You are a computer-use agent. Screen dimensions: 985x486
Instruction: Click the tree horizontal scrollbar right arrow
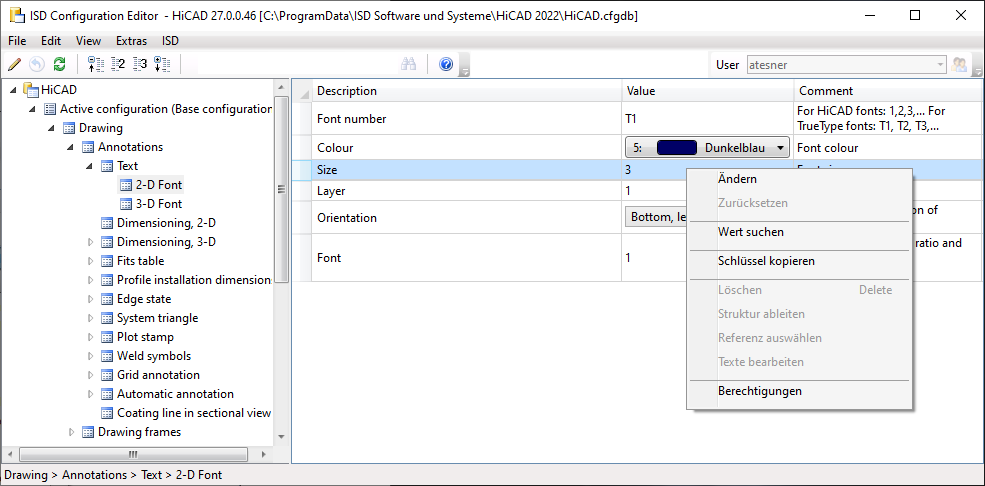tap(264, 454)
